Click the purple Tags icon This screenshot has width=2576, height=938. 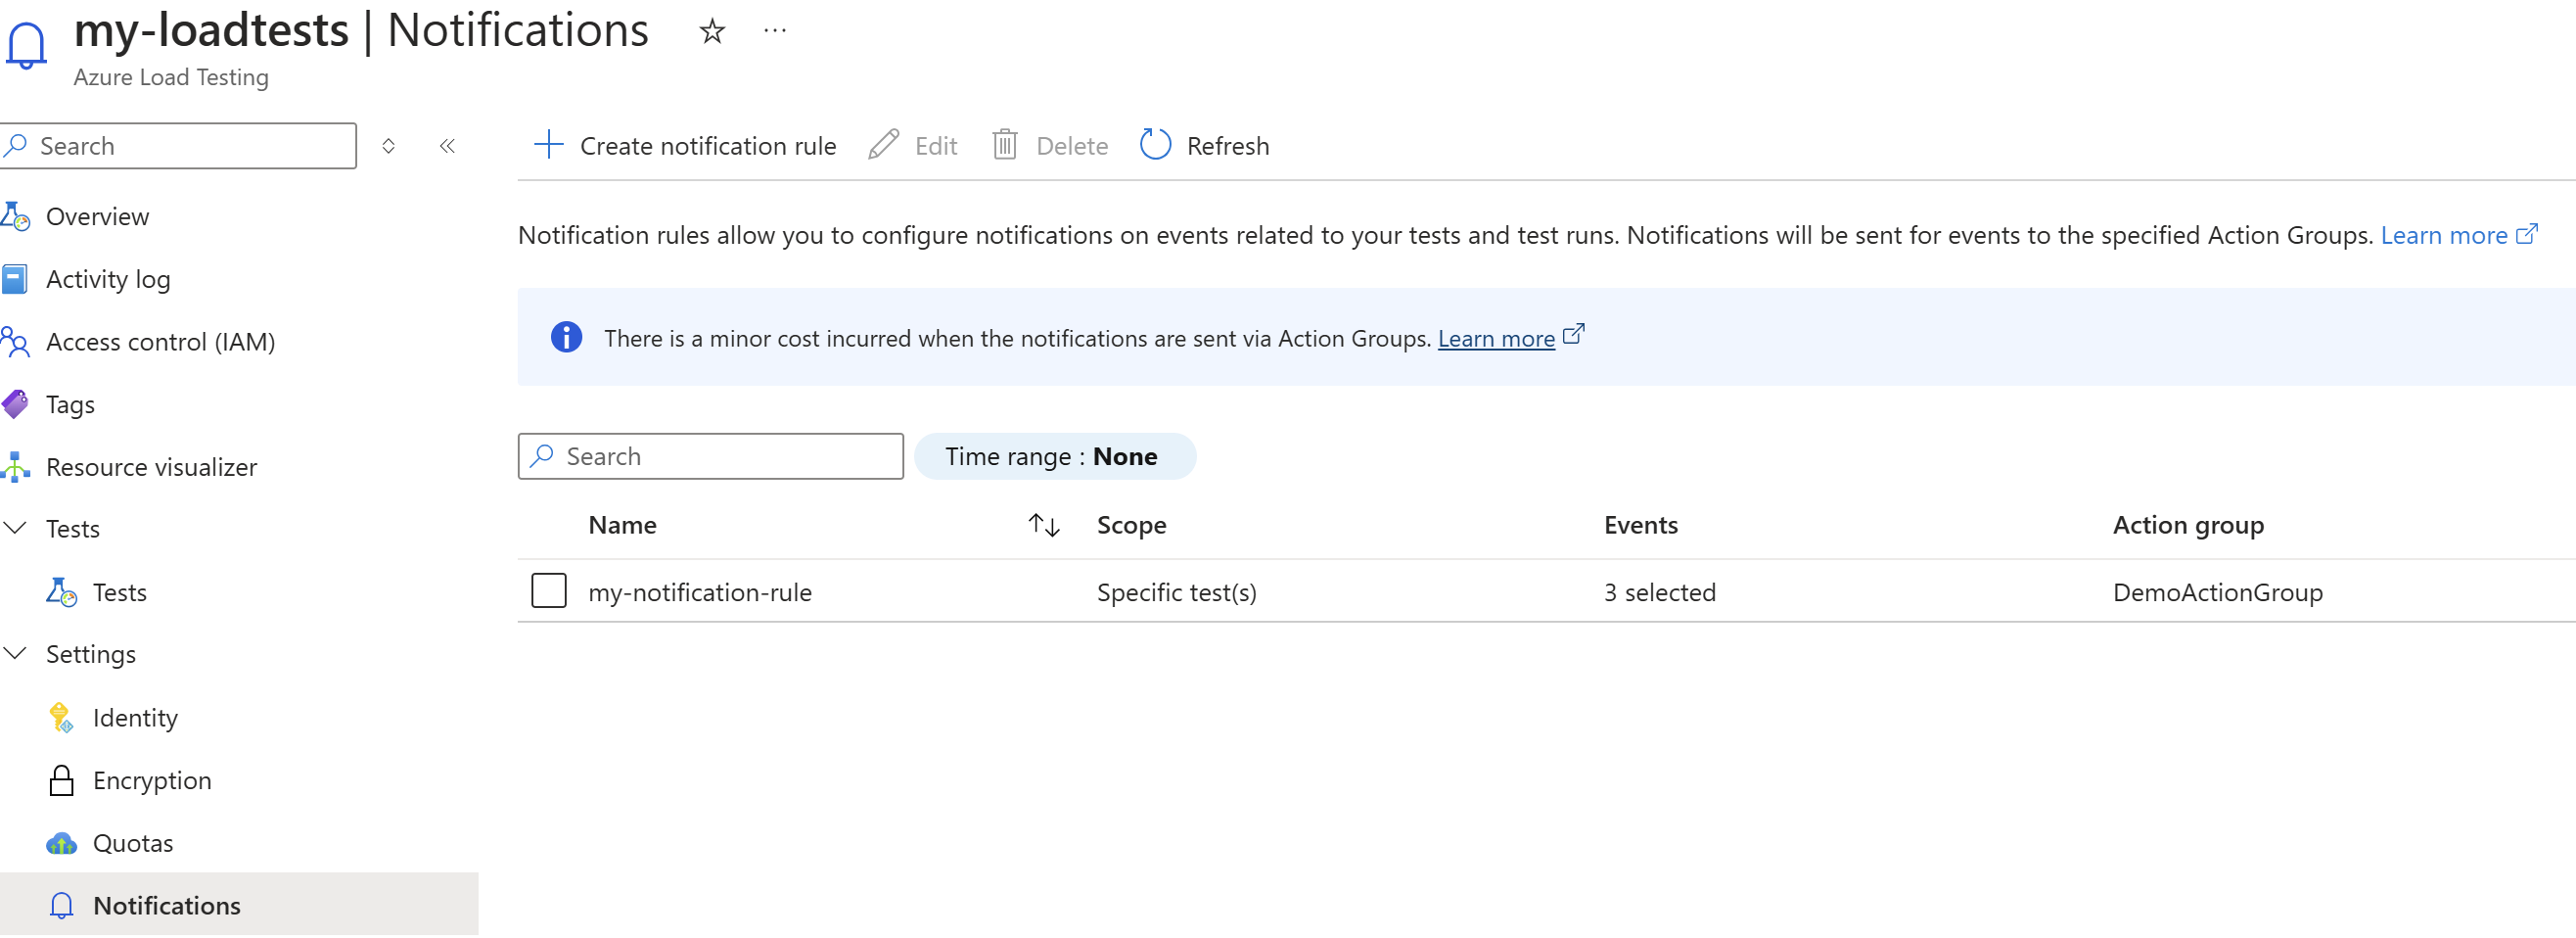[x=15, y=404]
